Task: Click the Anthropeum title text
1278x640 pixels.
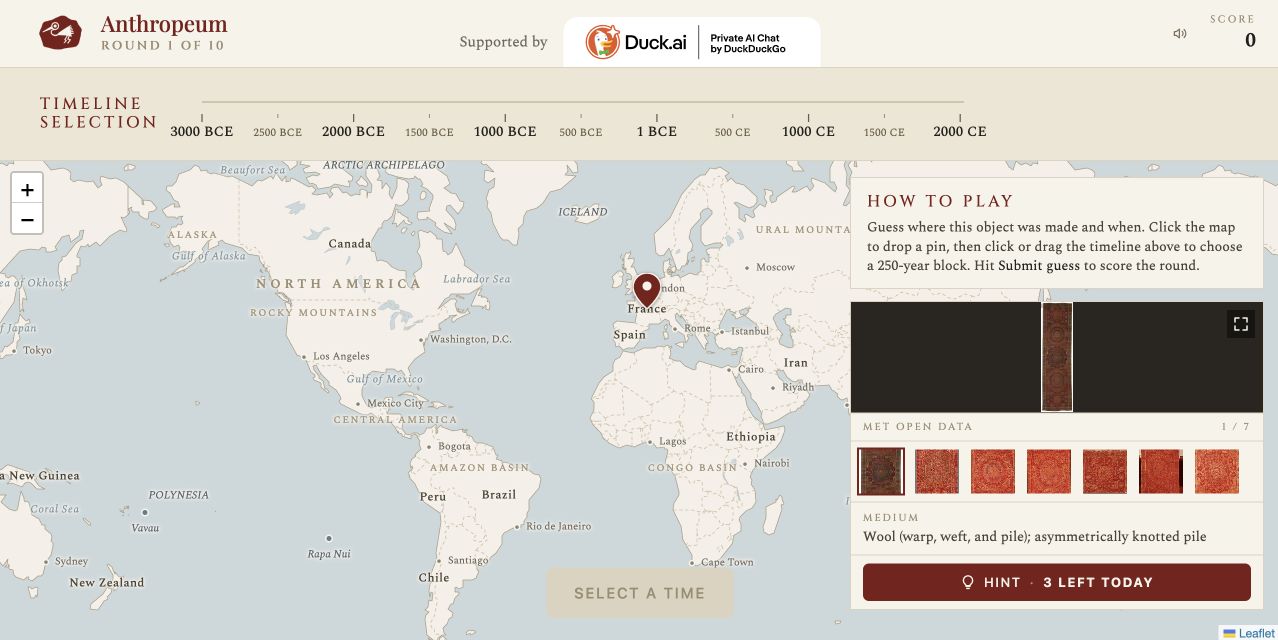Action: 164,24
